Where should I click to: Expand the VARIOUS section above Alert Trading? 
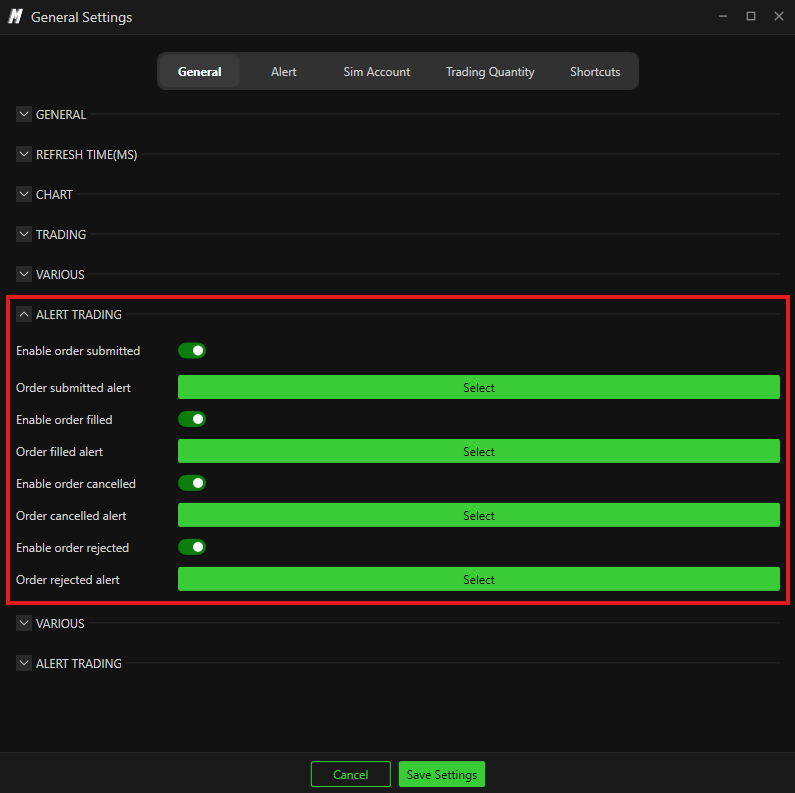[24, 274]
